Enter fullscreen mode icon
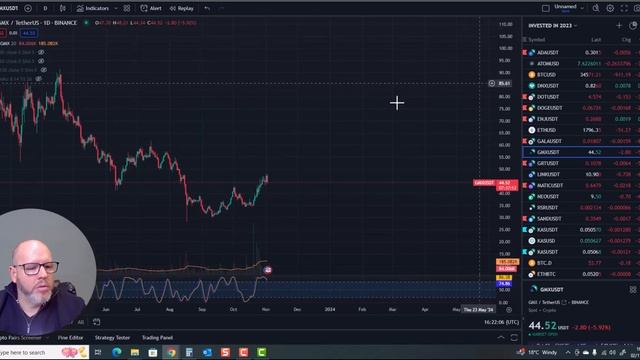The height and width of the screenshot is (360, 640). 624,8
